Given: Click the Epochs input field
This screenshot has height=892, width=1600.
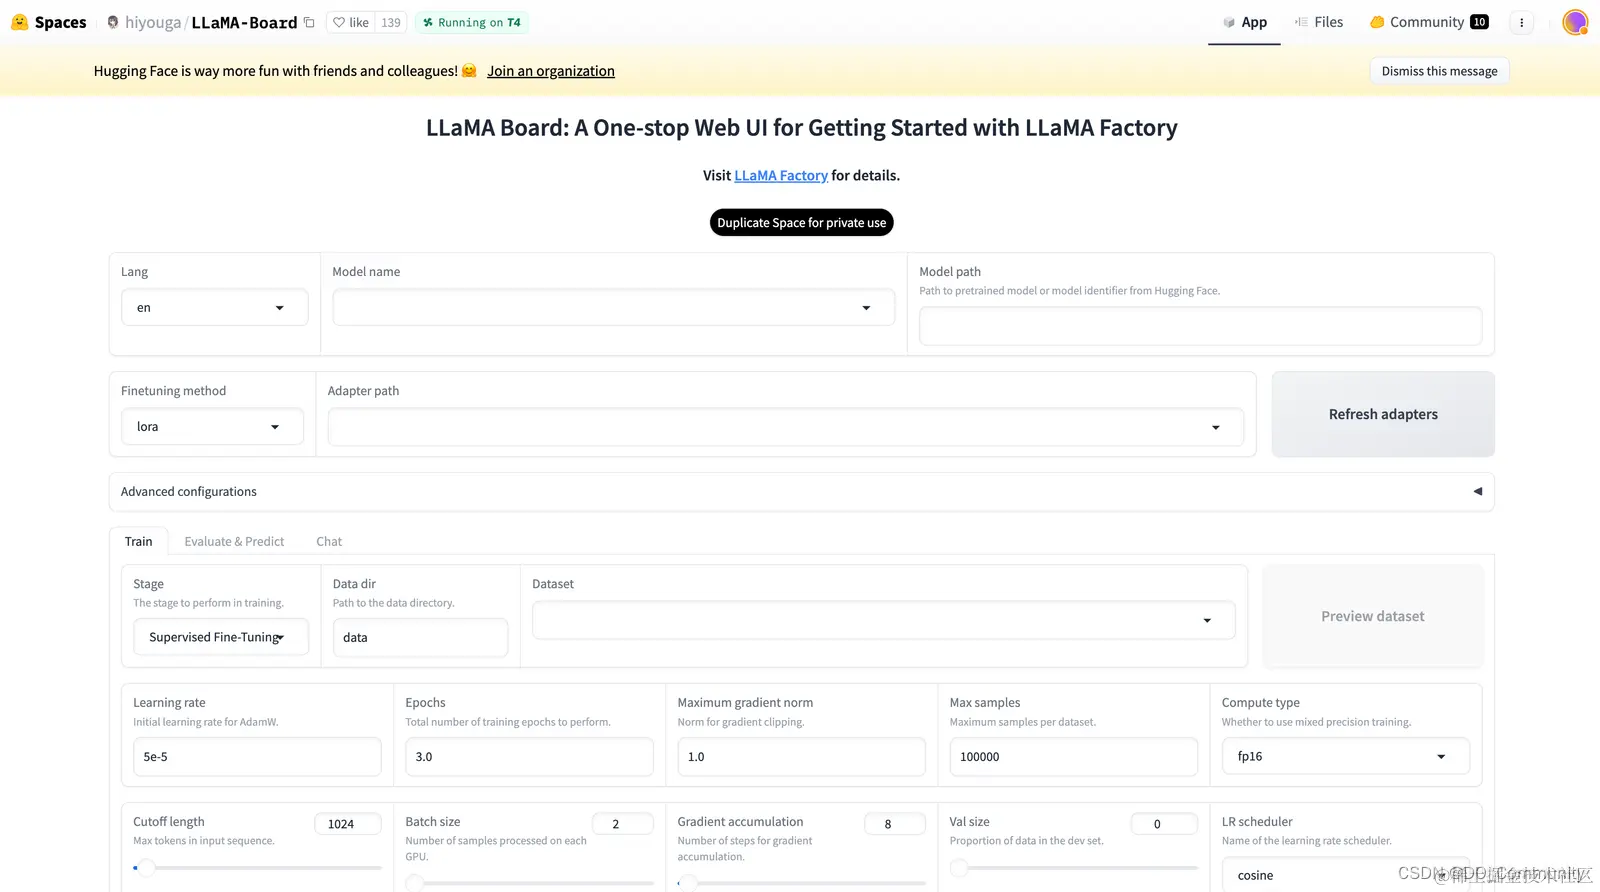Looking at the screenshot, I should [529, 756].
